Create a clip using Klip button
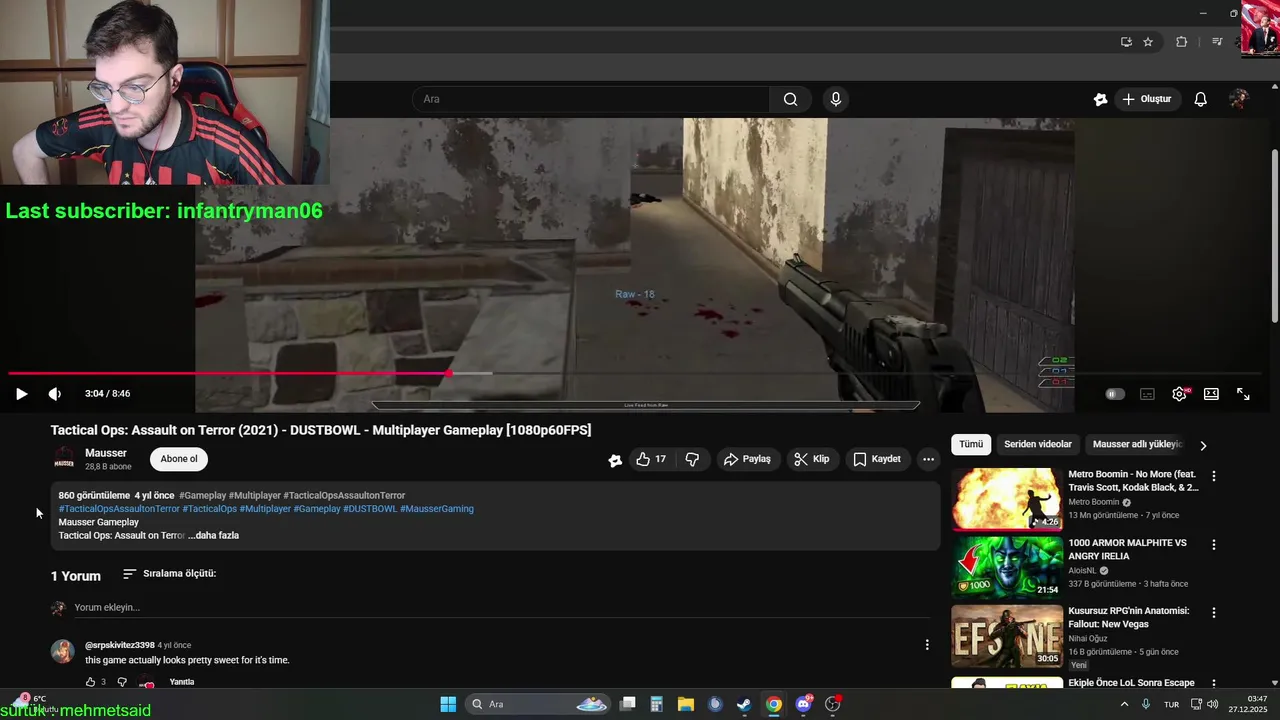This screenshot has height=720, width=1280. pyautogui.click(x=812, y=459)
